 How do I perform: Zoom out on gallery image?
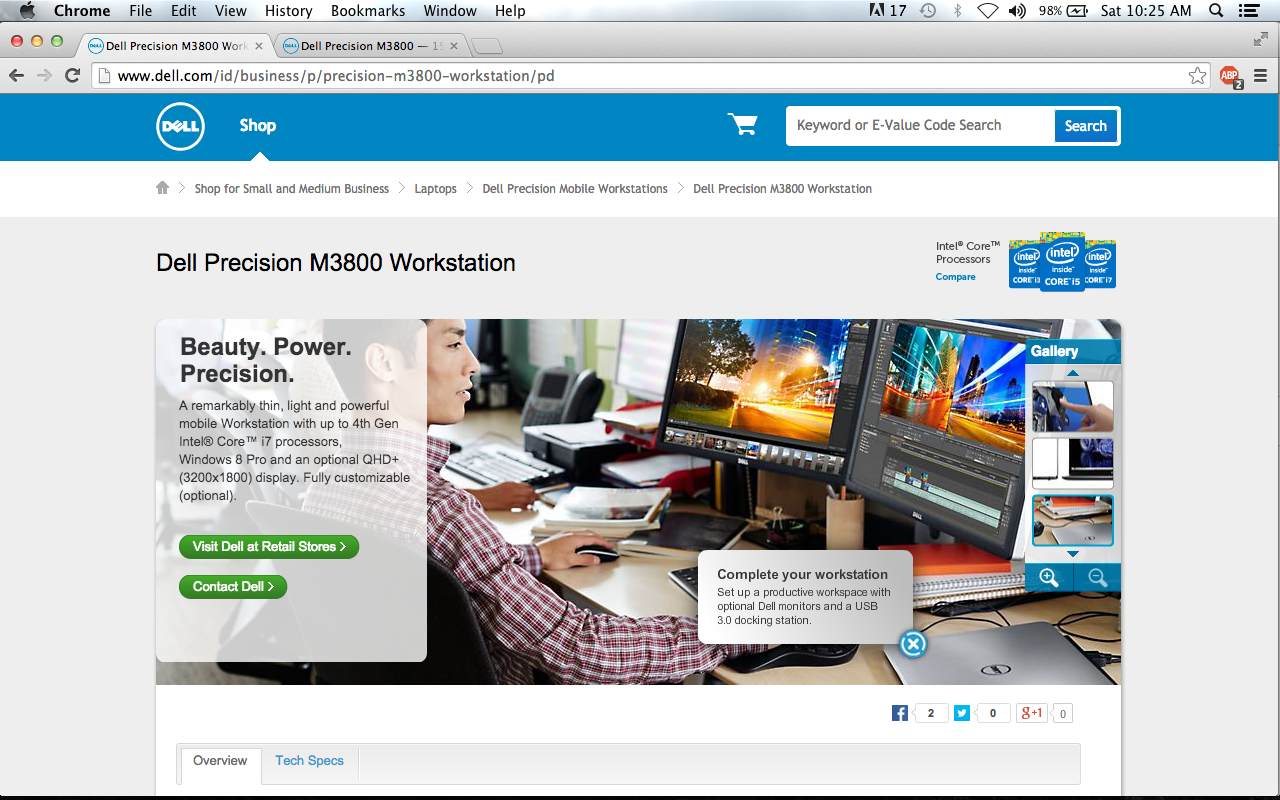(x=1097, y=577)
